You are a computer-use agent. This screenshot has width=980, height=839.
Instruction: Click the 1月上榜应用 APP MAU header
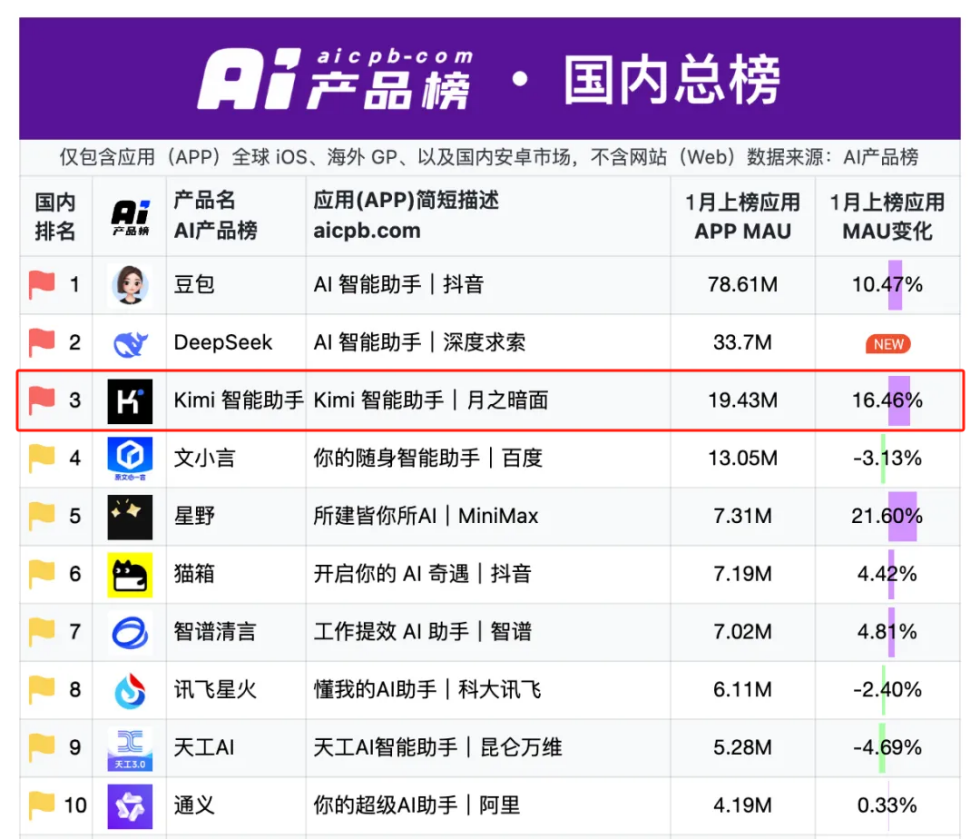point(742,216)
